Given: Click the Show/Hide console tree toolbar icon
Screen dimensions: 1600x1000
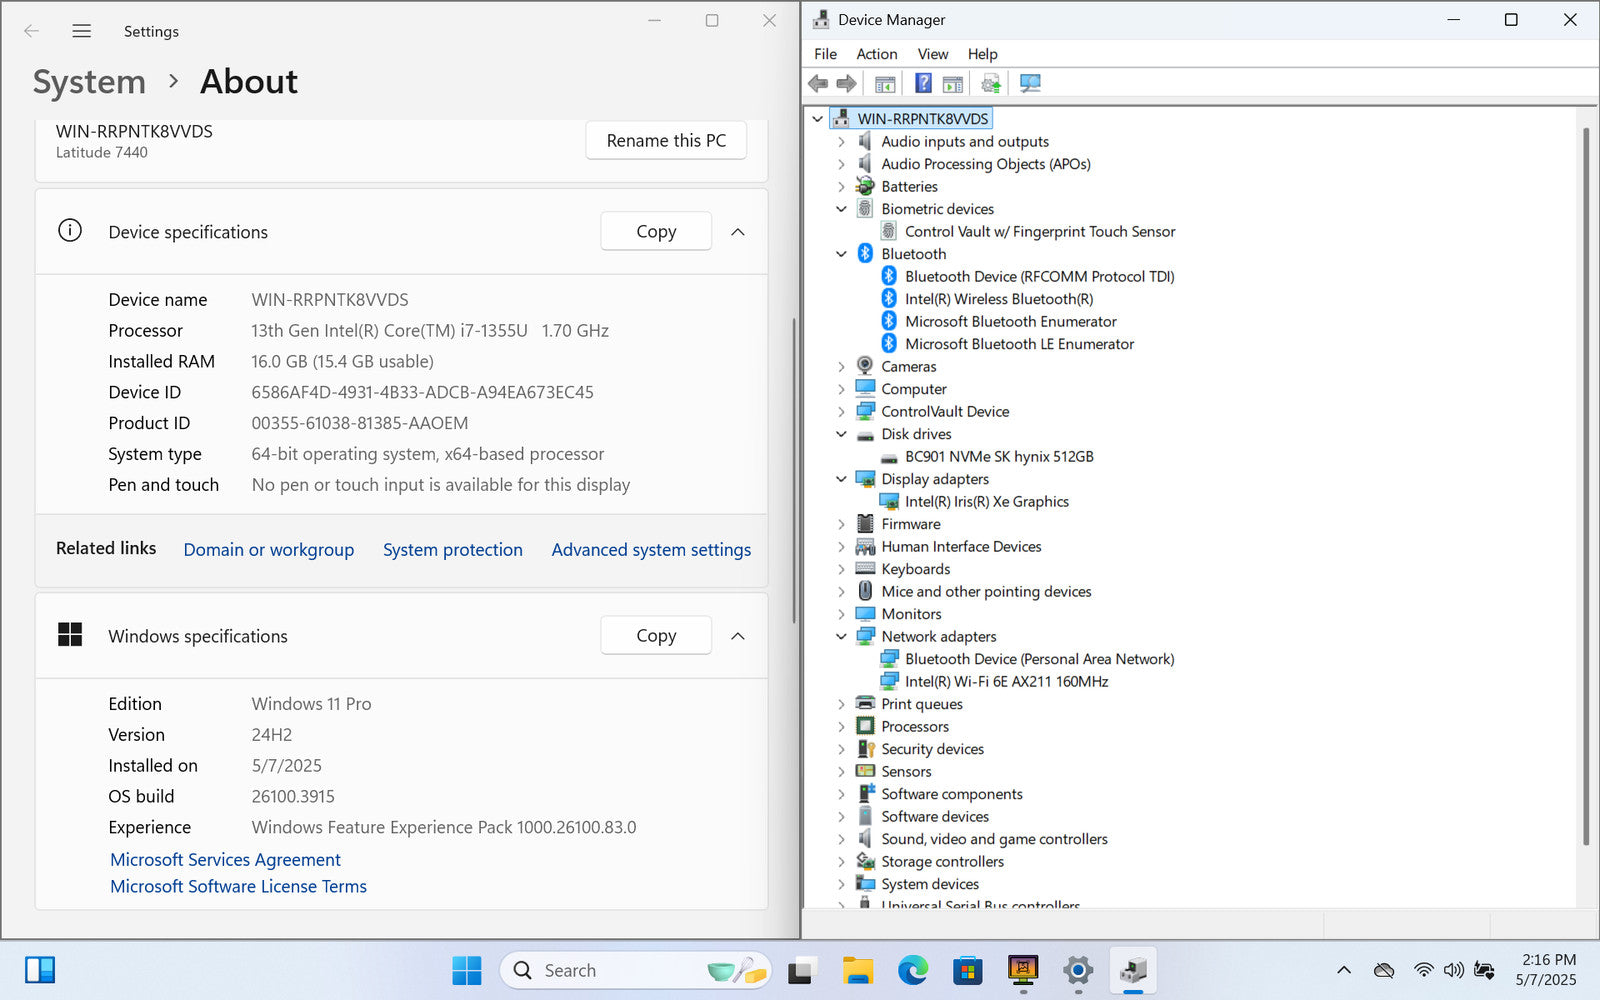Looking at the screenshot, I should pos(885,83).
